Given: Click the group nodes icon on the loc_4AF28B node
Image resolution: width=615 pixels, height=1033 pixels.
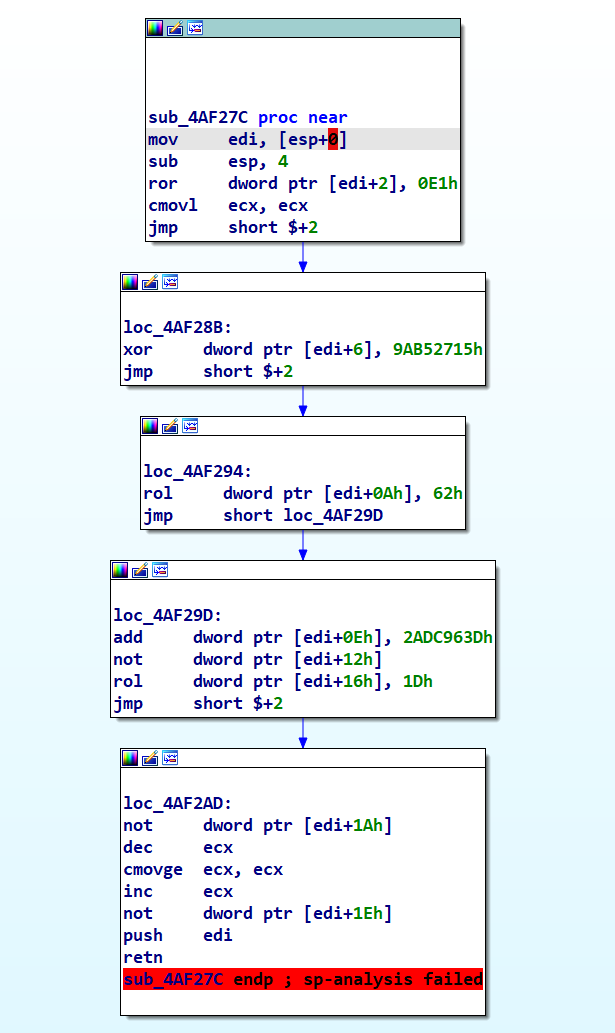Looking at the screenshot, I should click(169, 282).
